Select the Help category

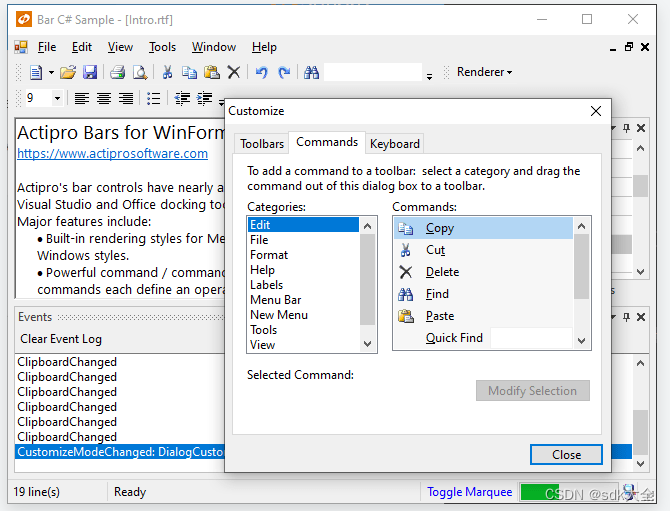click(303, 270)
